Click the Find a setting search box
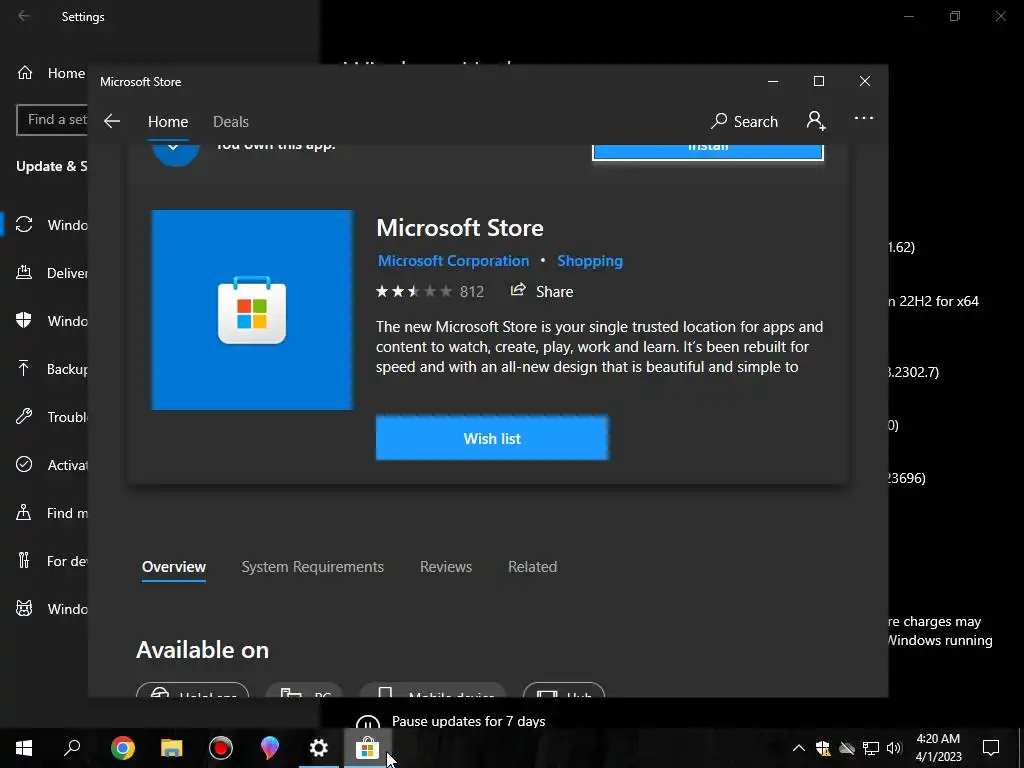This screenshot has width=1024, height=768. [x=52, y=120]
